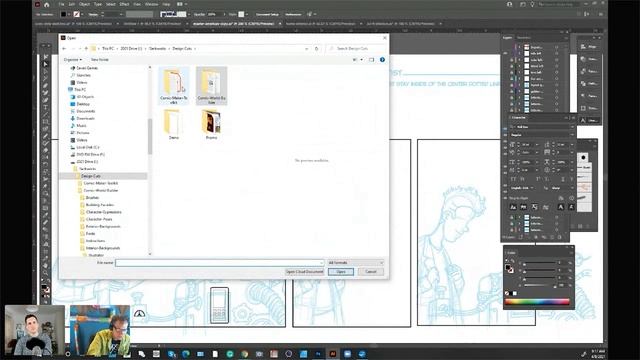Open the Organize dropdown in the Open dialog
Screen dimensions: 640x360
click(72, 60)
